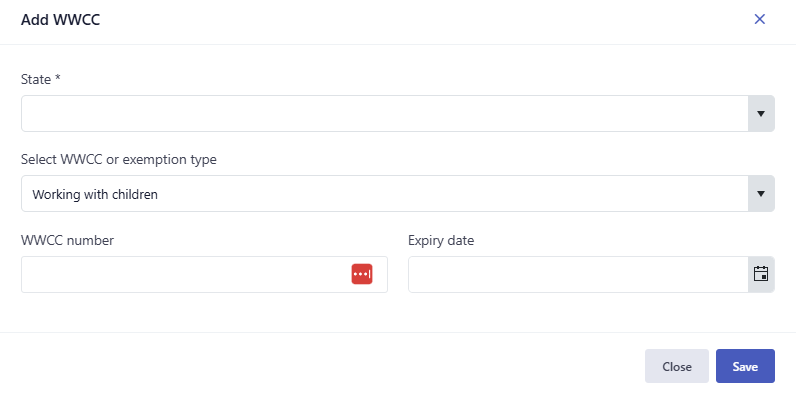Autofill WWCC number using the red key icon
This screenshot has width=796, height=399.
point(362,274)
